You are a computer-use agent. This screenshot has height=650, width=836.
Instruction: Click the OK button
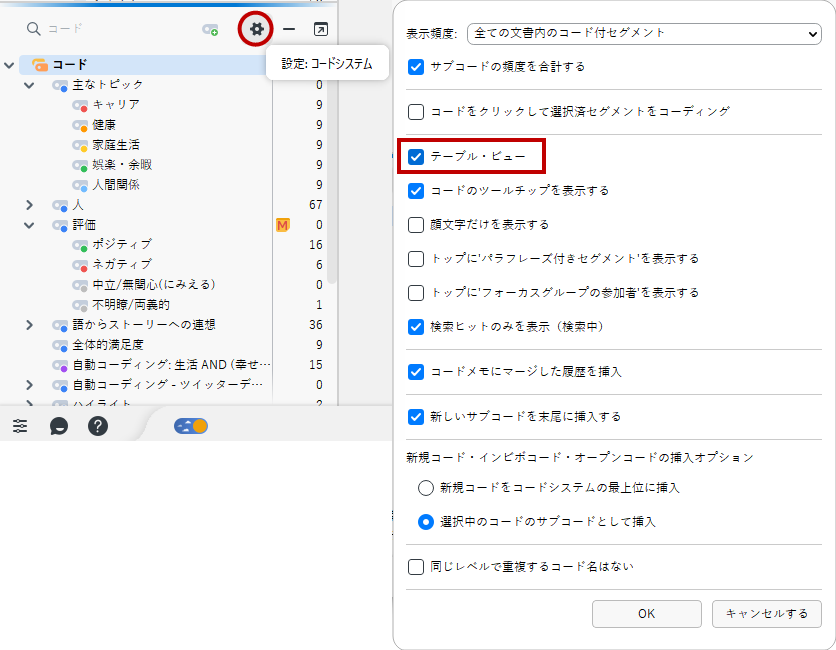646,614
